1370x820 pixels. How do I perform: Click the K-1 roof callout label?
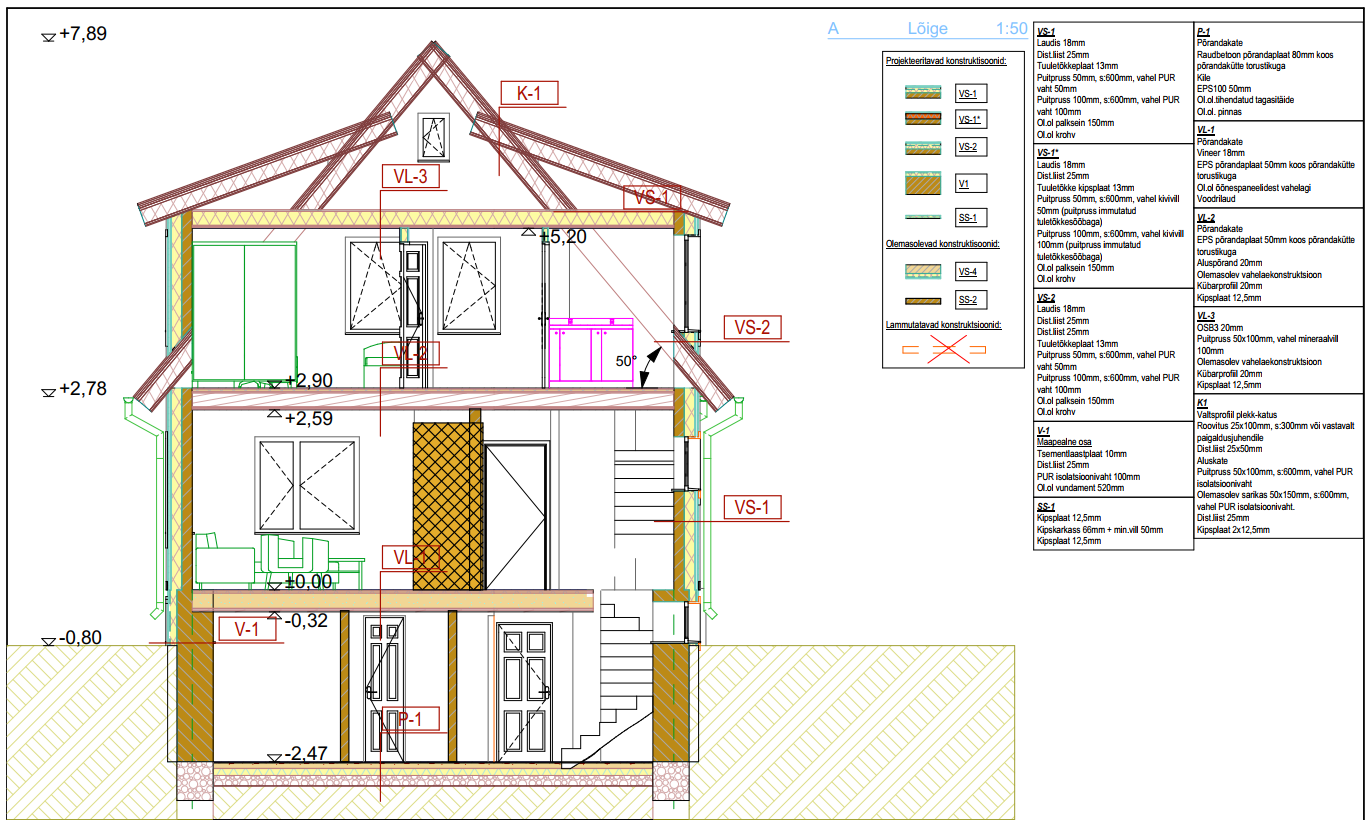point(529,94)
